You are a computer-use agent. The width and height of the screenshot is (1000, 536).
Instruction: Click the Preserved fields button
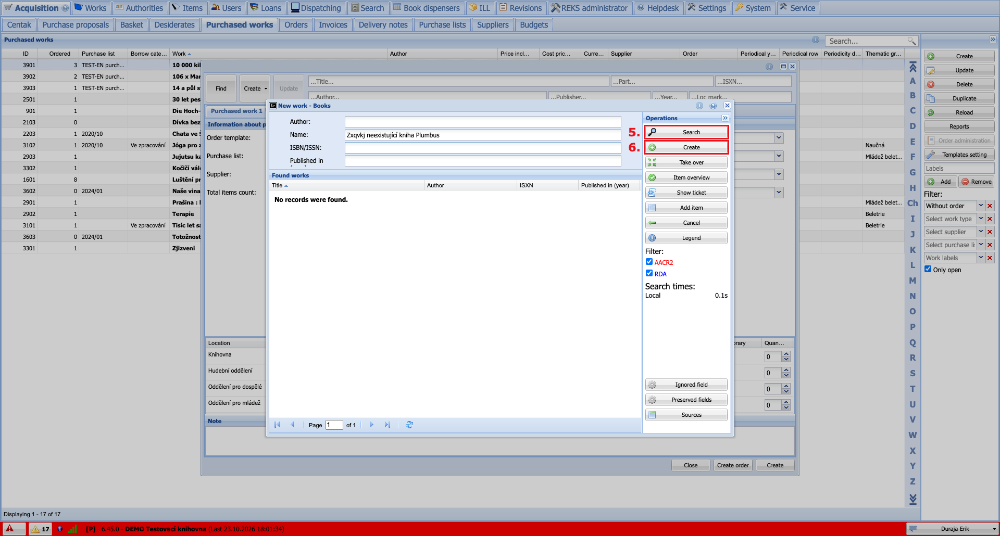point(686,399)
